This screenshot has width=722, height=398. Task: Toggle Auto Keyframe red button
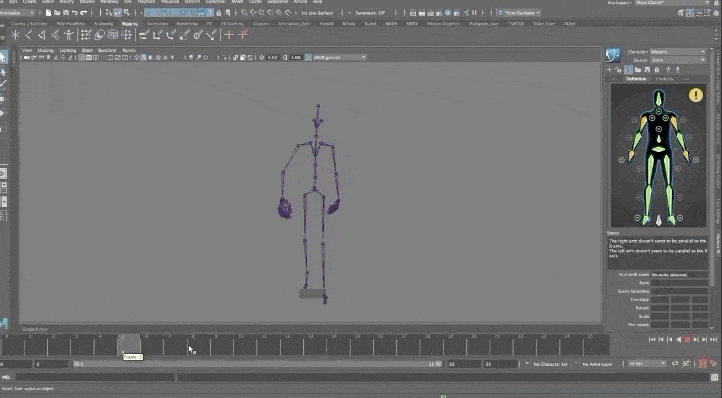pos(702,364)
